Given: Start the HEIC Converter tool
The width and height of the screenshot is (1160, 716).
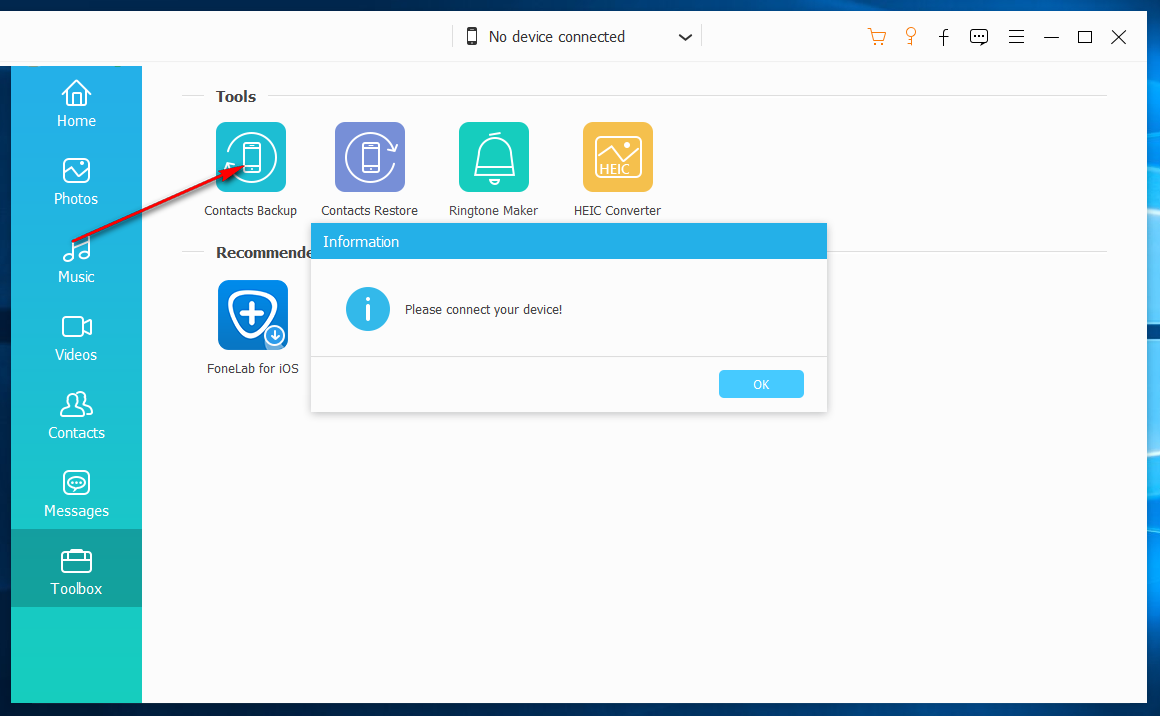Looking at the screenshot, I should pyautogui.click(x=618, y=157).
